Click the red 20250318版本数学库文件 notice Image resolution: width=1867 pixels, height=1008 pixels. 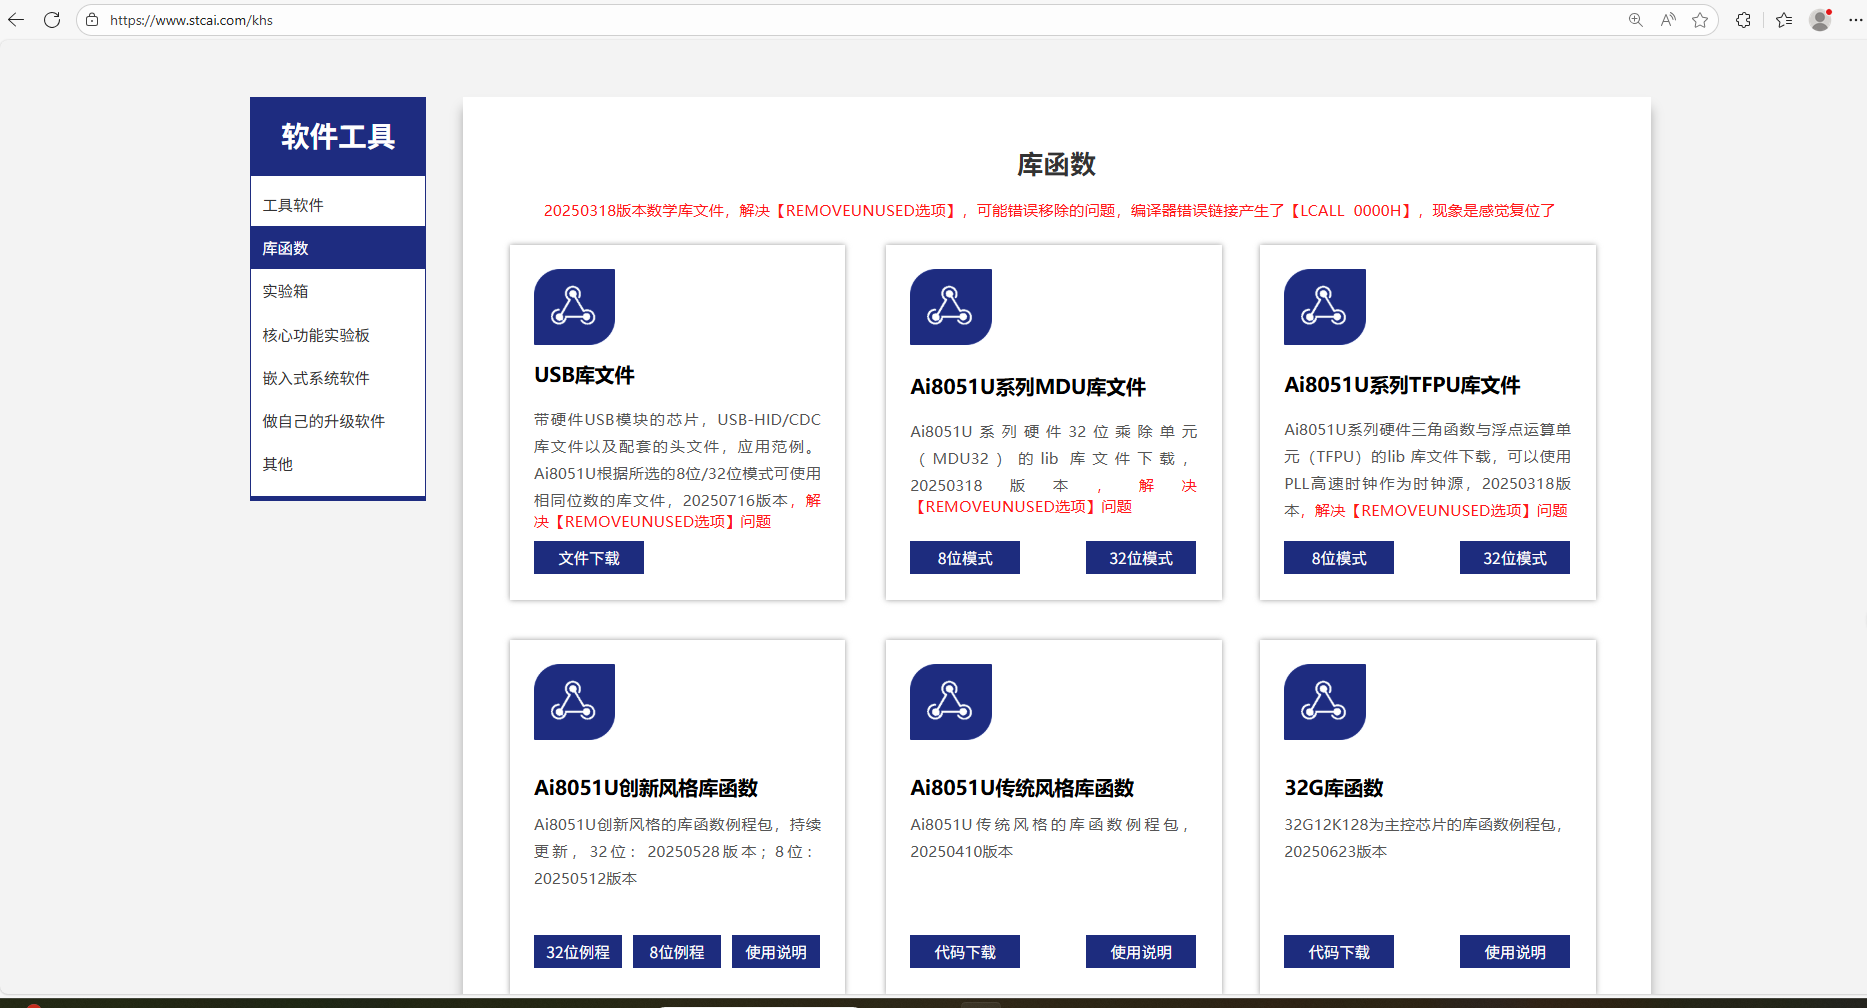click(x=1049, y=211)
